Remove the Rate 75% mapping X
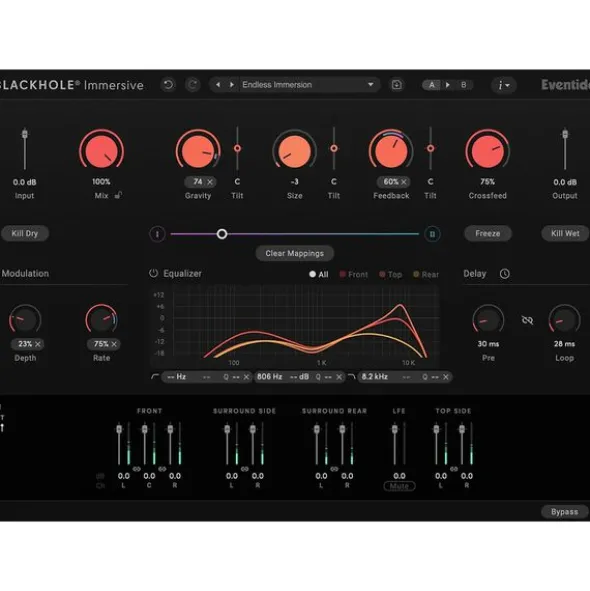 pos(114,344)
